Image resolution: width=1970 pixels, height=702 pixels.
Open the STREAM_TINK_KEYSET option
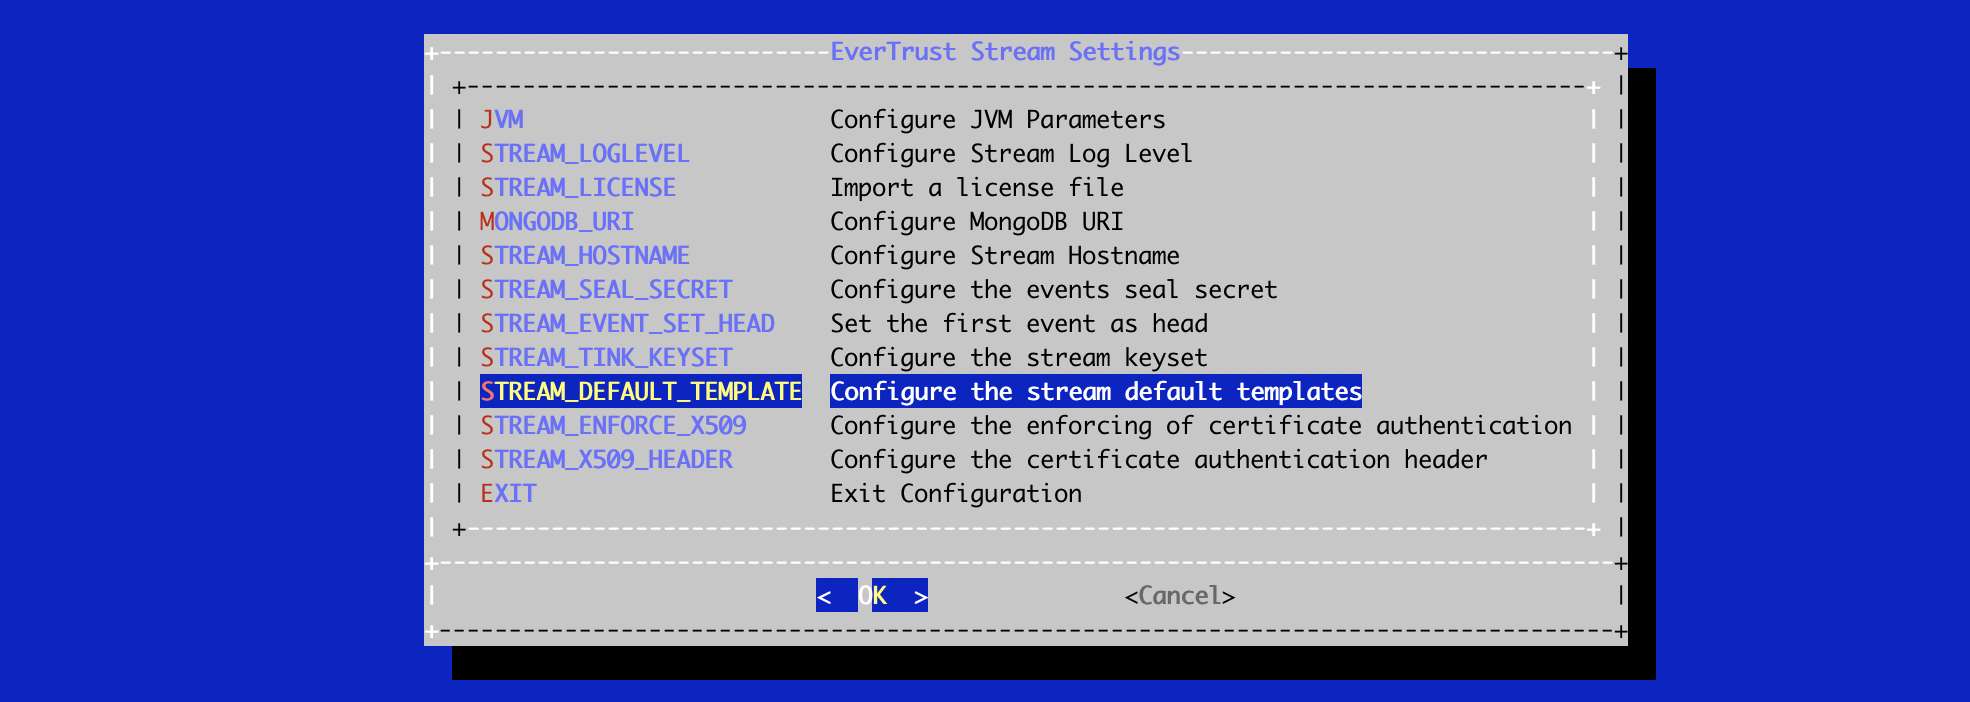605,358
